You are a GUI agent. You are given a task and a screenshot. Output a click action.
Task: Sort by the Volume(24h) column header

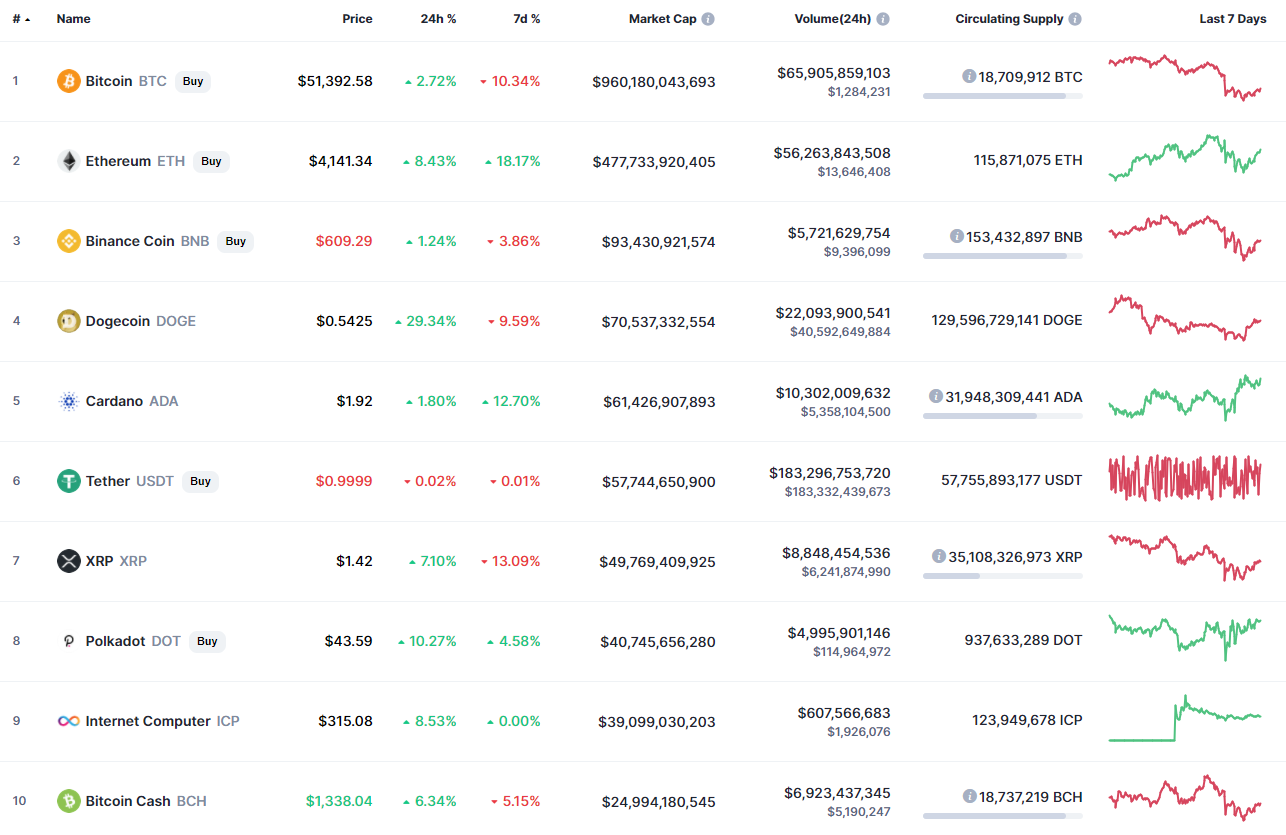[x=833, y=19]
